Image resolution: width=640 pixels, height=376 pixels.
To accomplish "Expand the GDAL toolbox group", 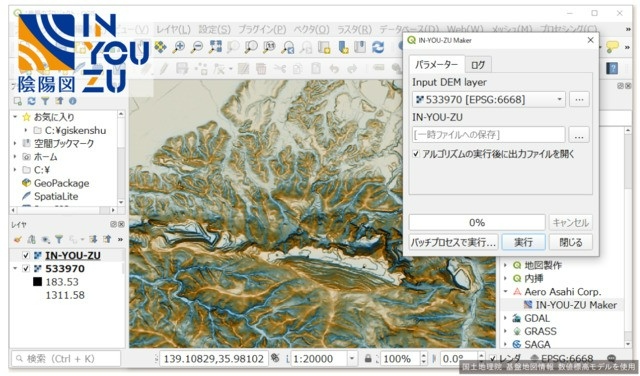I will 506,318.
